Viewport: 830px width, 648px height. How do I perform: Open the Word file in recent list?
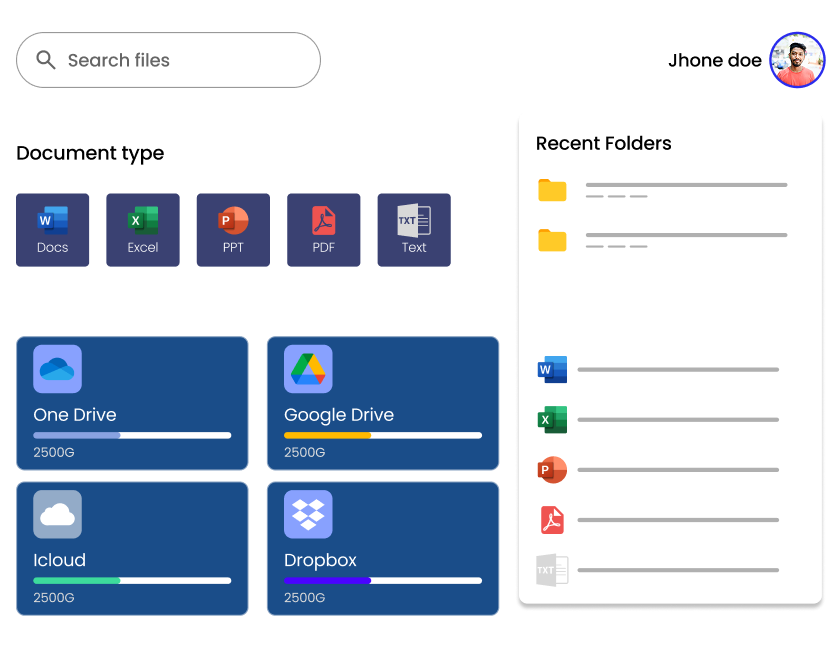coord(658,370)
